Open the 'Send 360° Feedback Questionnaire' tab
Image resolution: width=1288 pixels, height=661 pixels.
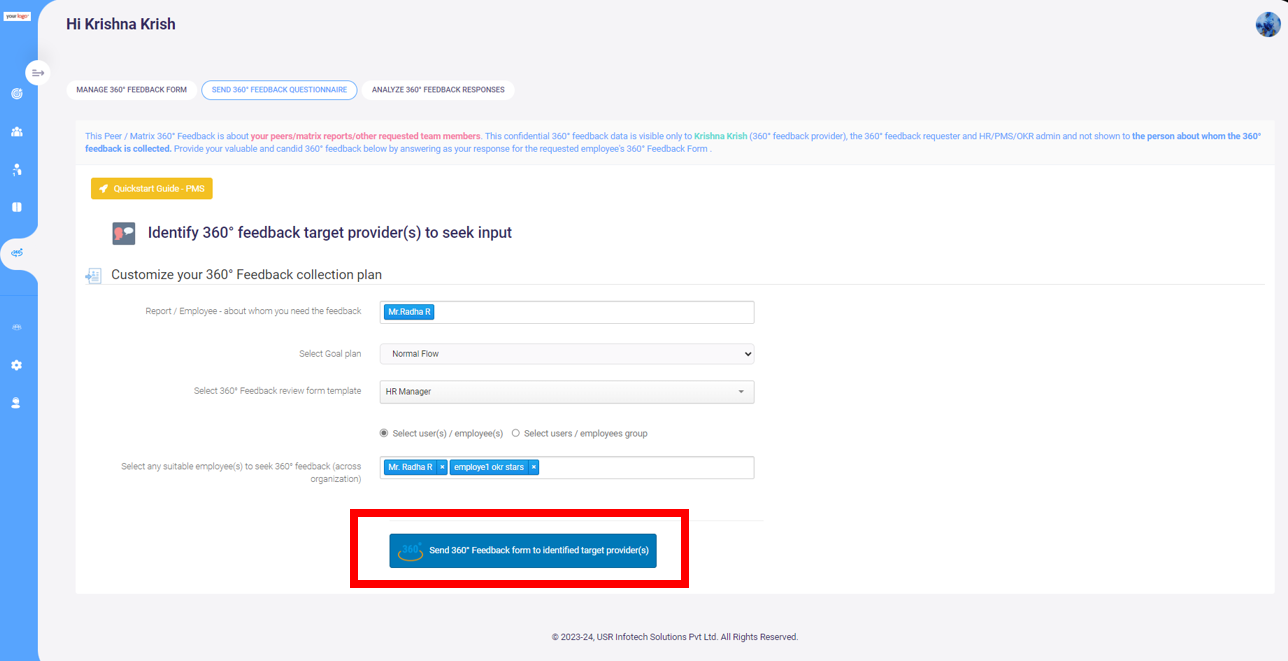pos(279,90)
